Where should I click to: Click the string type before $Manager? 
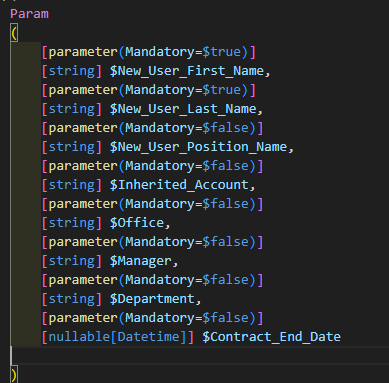[x=71, y=261]
